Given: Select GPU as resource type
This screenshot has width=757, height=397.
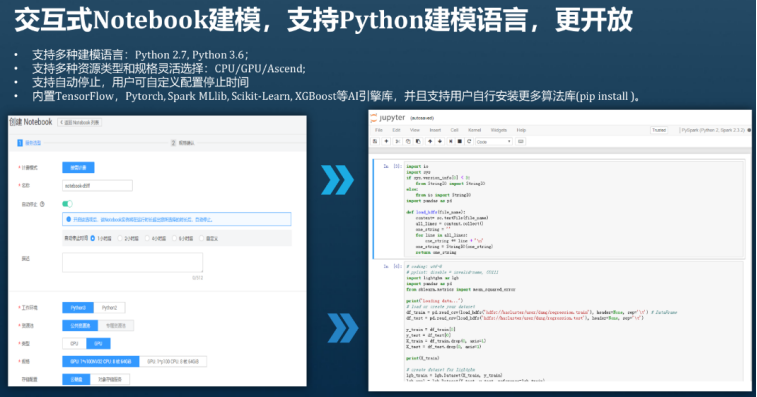Looking at the screenshot, I should click(x=98, y=343).
